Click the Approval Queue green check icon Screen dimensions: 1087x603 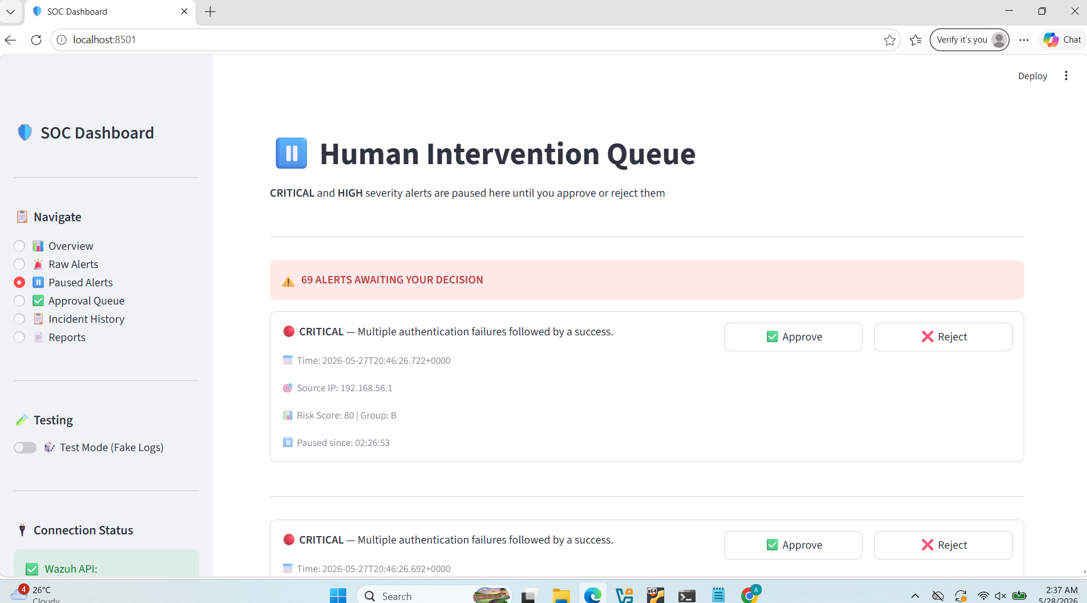tap(38, 301)
